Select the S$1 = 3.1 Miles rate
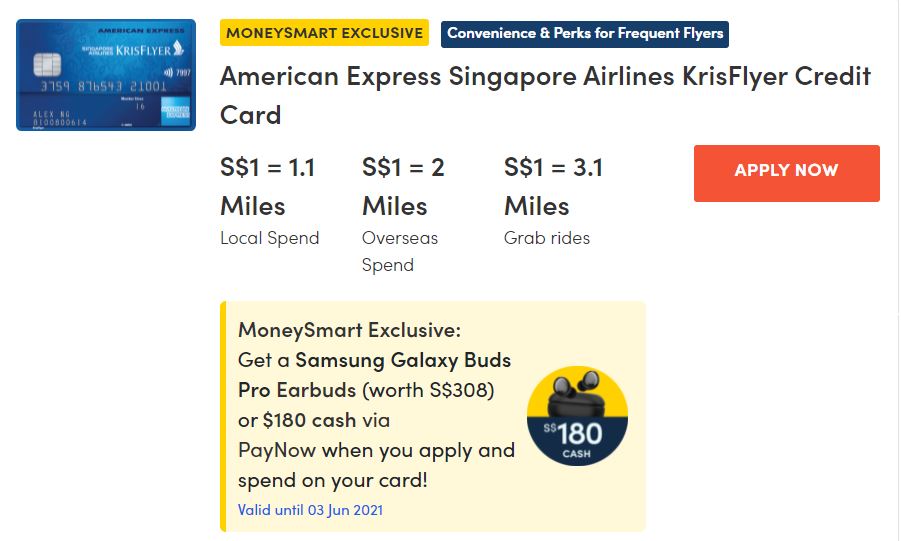 tap(553, 187)
